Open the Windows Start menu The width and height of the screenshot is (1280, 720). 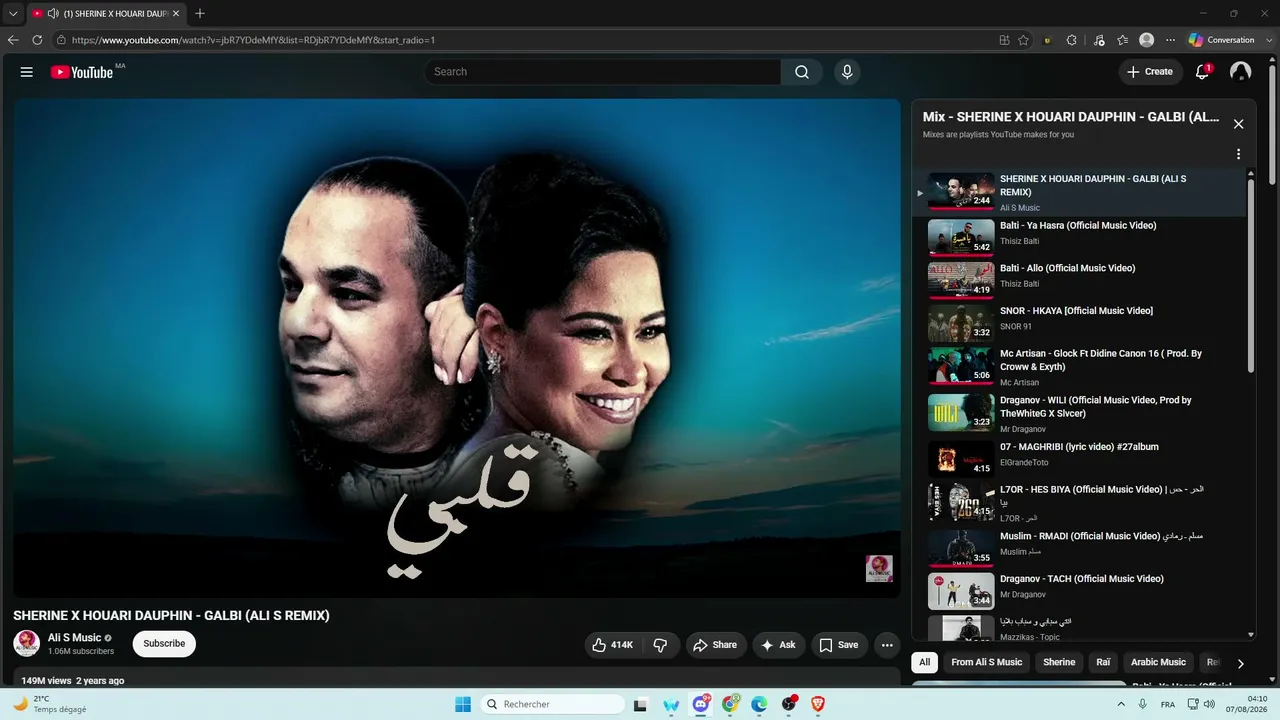click(x=463, y=704)
